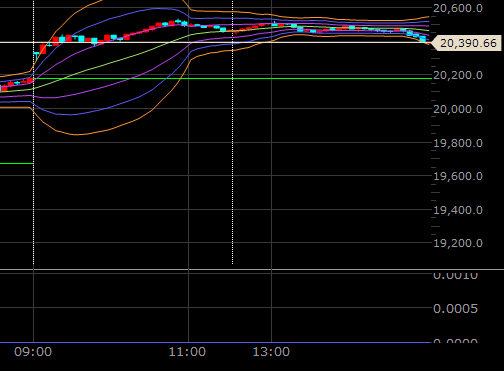Click the 19,600.0 price axis label
This screenshot has width=504, height=371.
(458, 176)
